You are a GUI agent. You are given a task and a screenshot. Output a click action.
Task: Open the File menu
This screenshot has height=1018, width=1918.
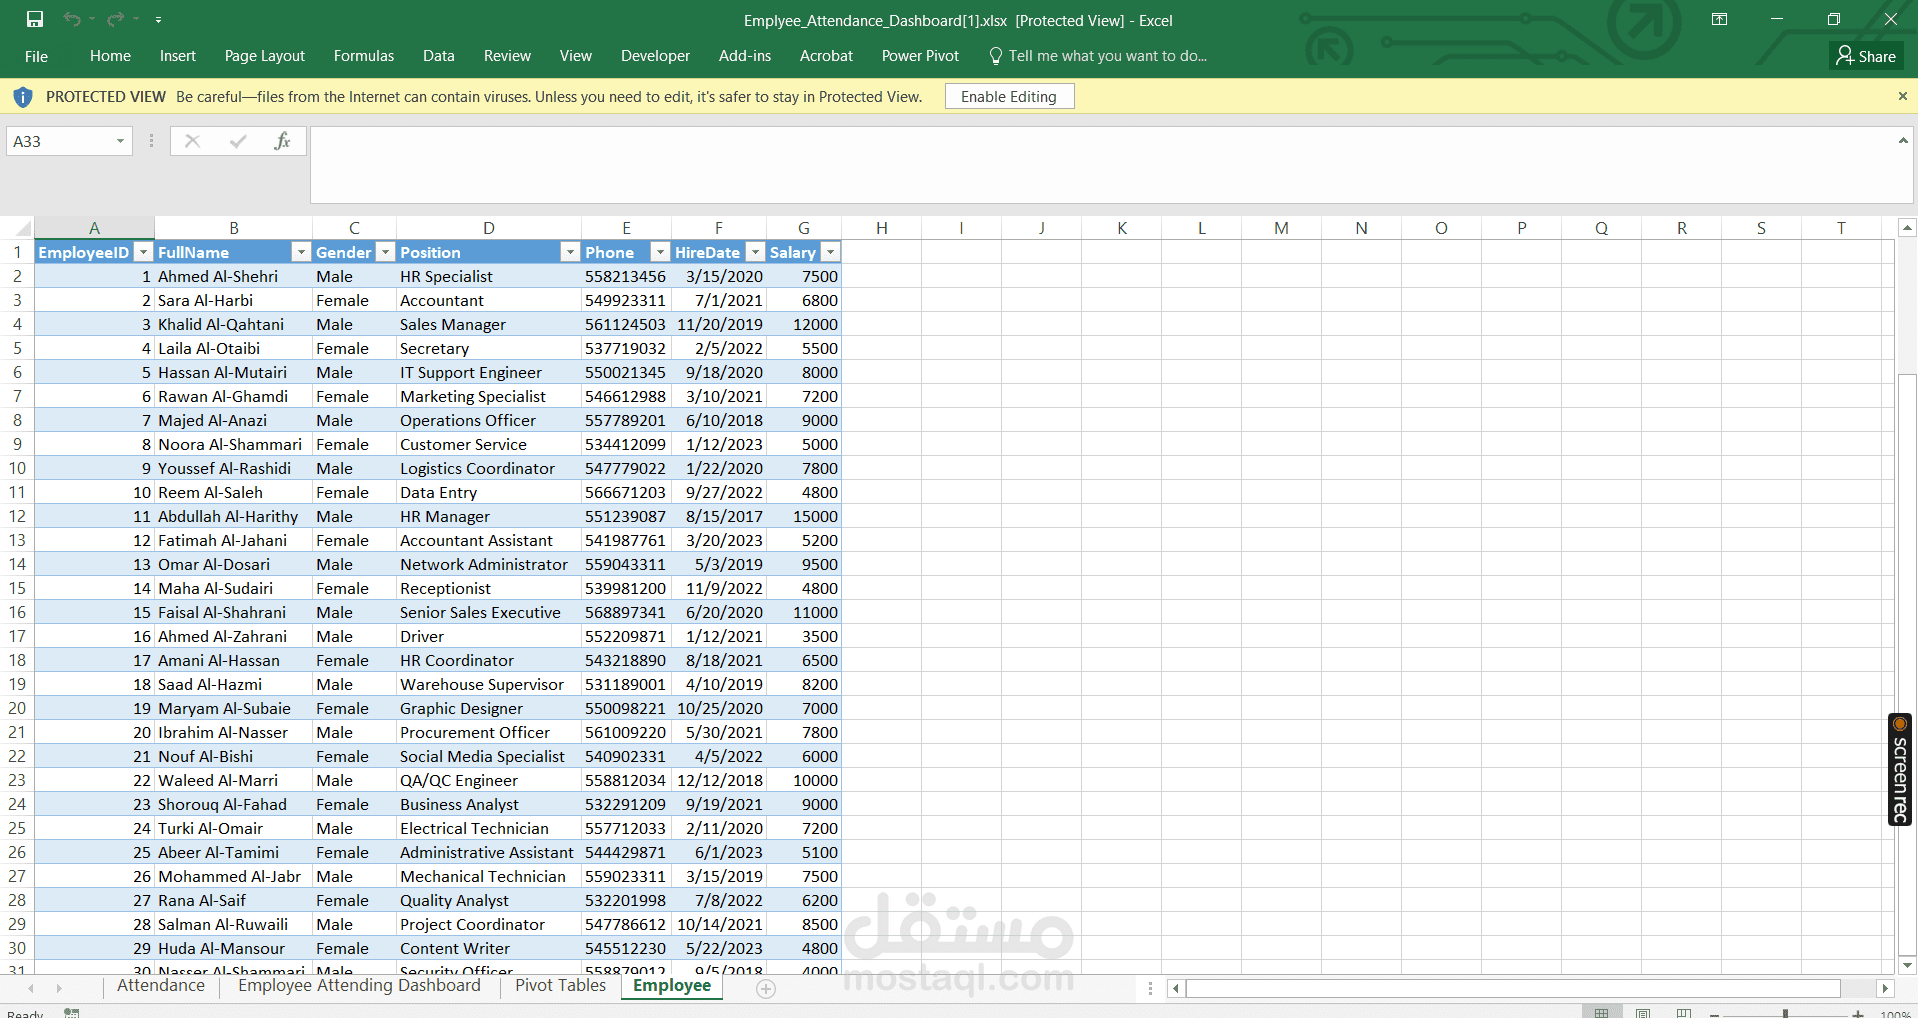click(x=36, y=56)
